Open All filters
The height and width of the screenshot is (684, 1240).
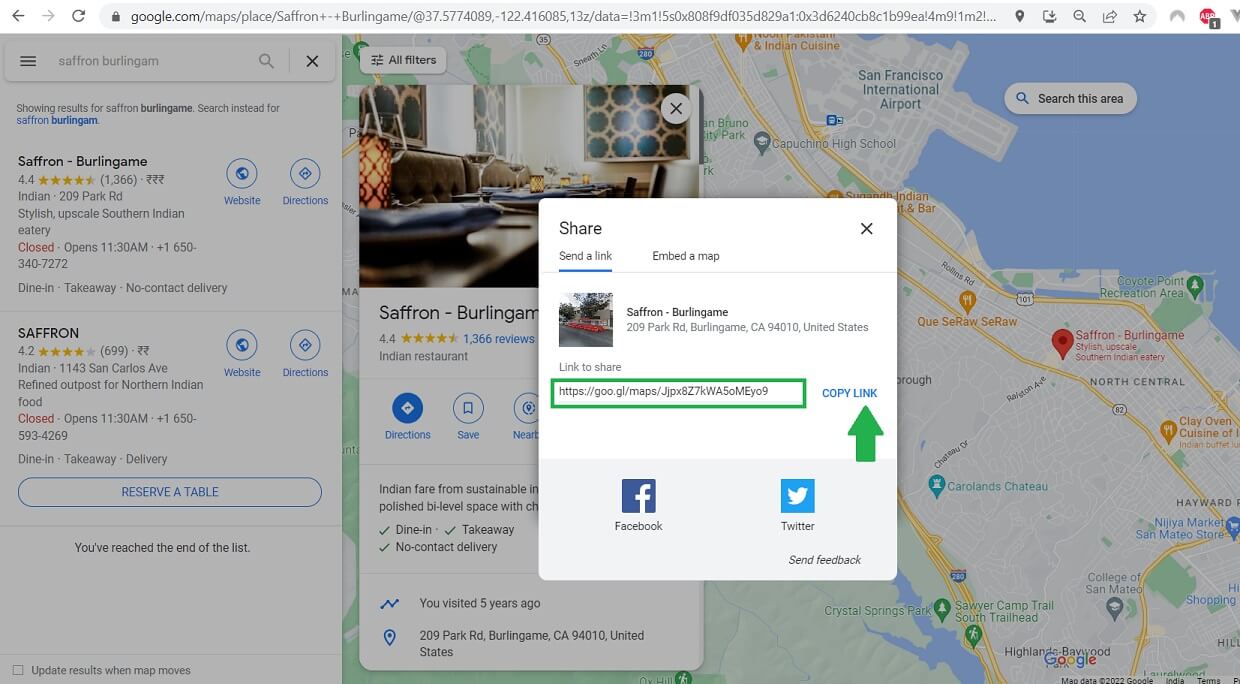tap(403, 60)
